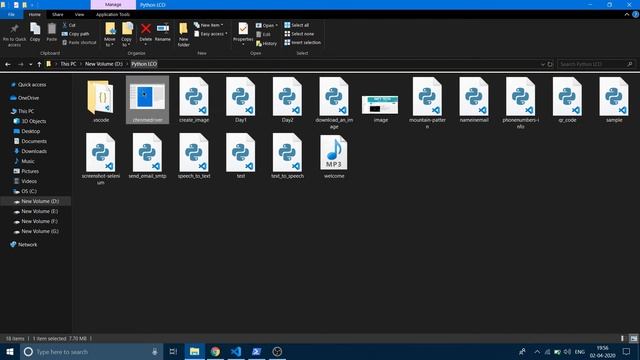The width and height of the screenshot is (640, 360).
Task: Select the text_to_speech Python file
Action: (x=287, y=157)
